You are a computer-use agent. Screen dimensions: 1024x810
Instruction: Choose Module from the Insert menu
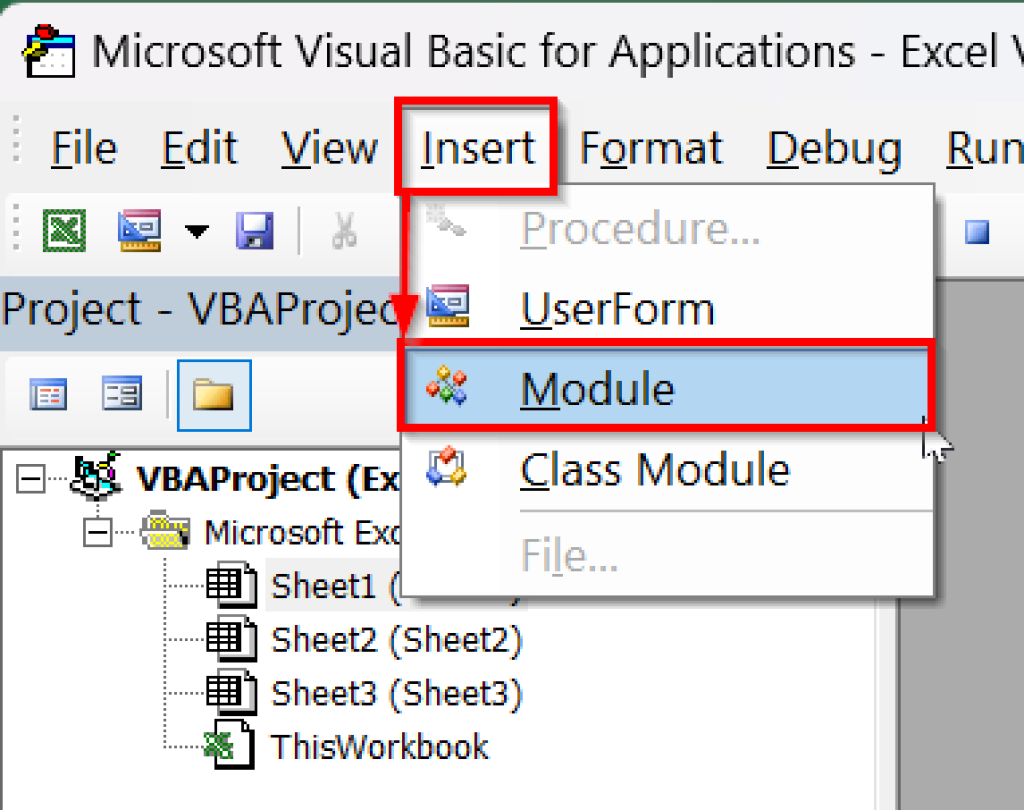597,389
